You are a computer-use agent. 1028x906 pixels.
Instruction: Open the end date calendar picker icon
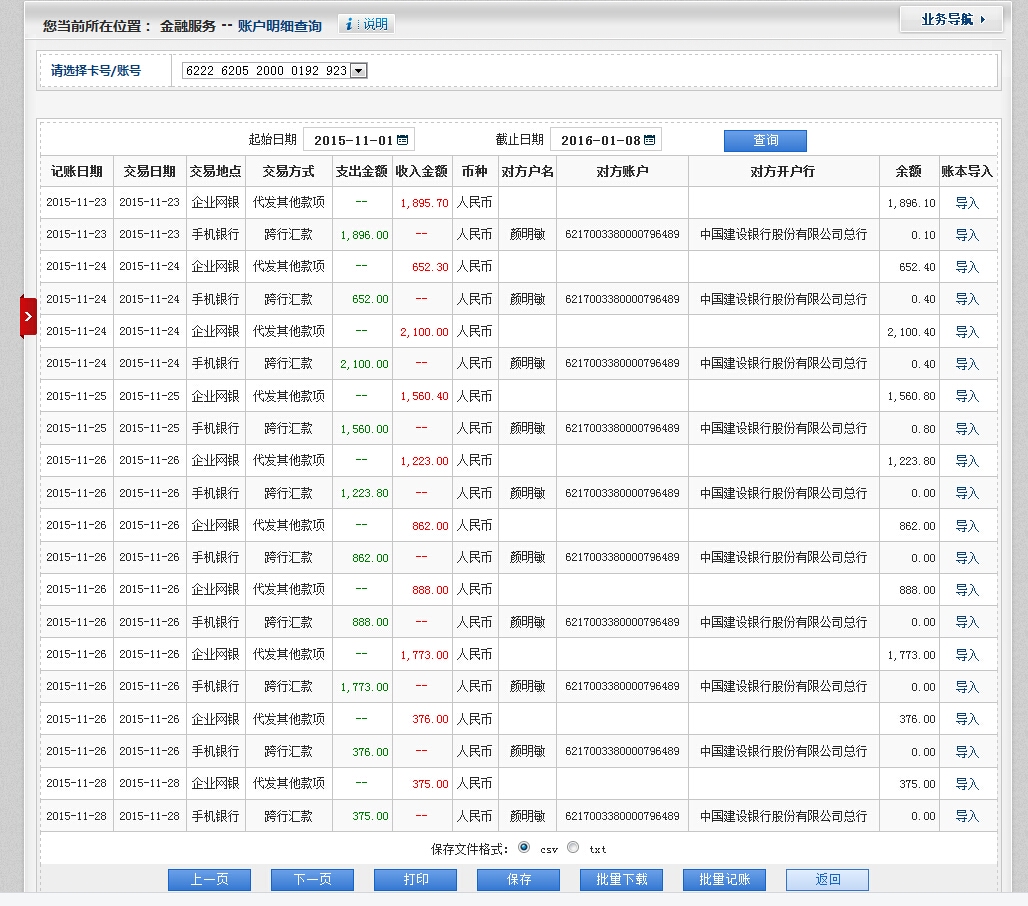(x=649, y=140)
